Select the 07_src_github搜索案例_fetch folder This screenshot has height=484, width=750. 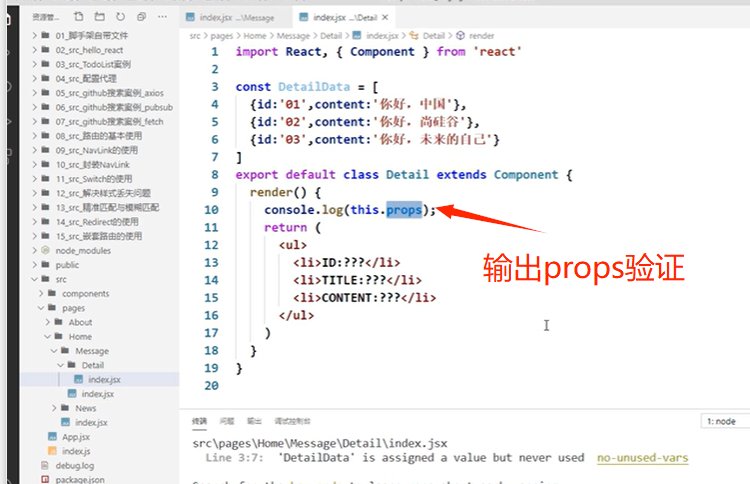[x=110, y=121]
